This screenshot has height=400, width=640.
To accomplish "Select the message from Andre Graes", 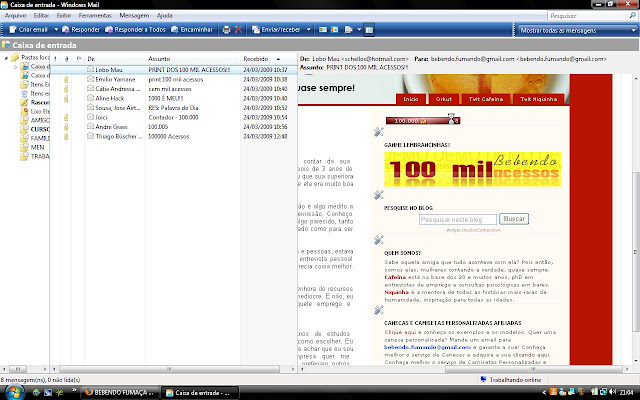I will 174,127.
